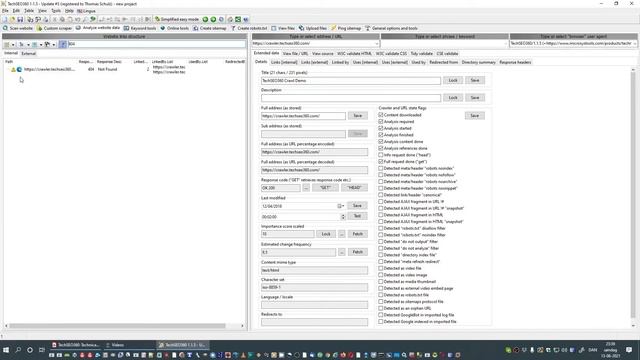Open the first dropdown arrow in the structure toolbar

13,44
